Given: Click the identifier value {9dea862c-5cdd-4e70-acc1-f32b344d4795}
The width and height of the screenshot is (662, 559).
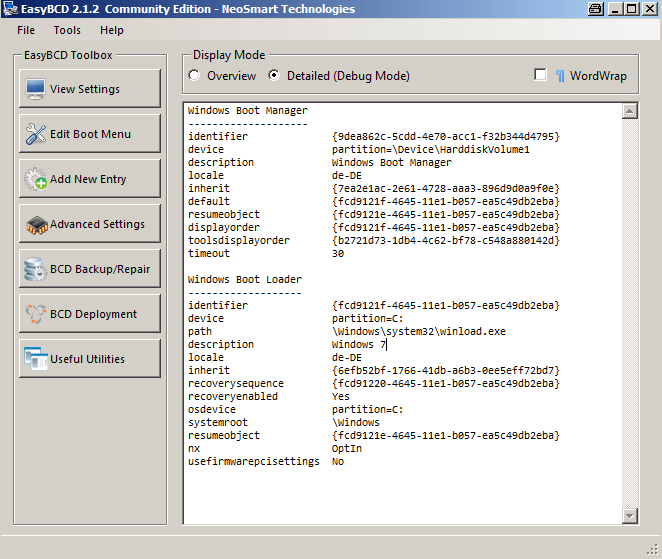Looking at the screenshot, I should (x=446, y=136).
